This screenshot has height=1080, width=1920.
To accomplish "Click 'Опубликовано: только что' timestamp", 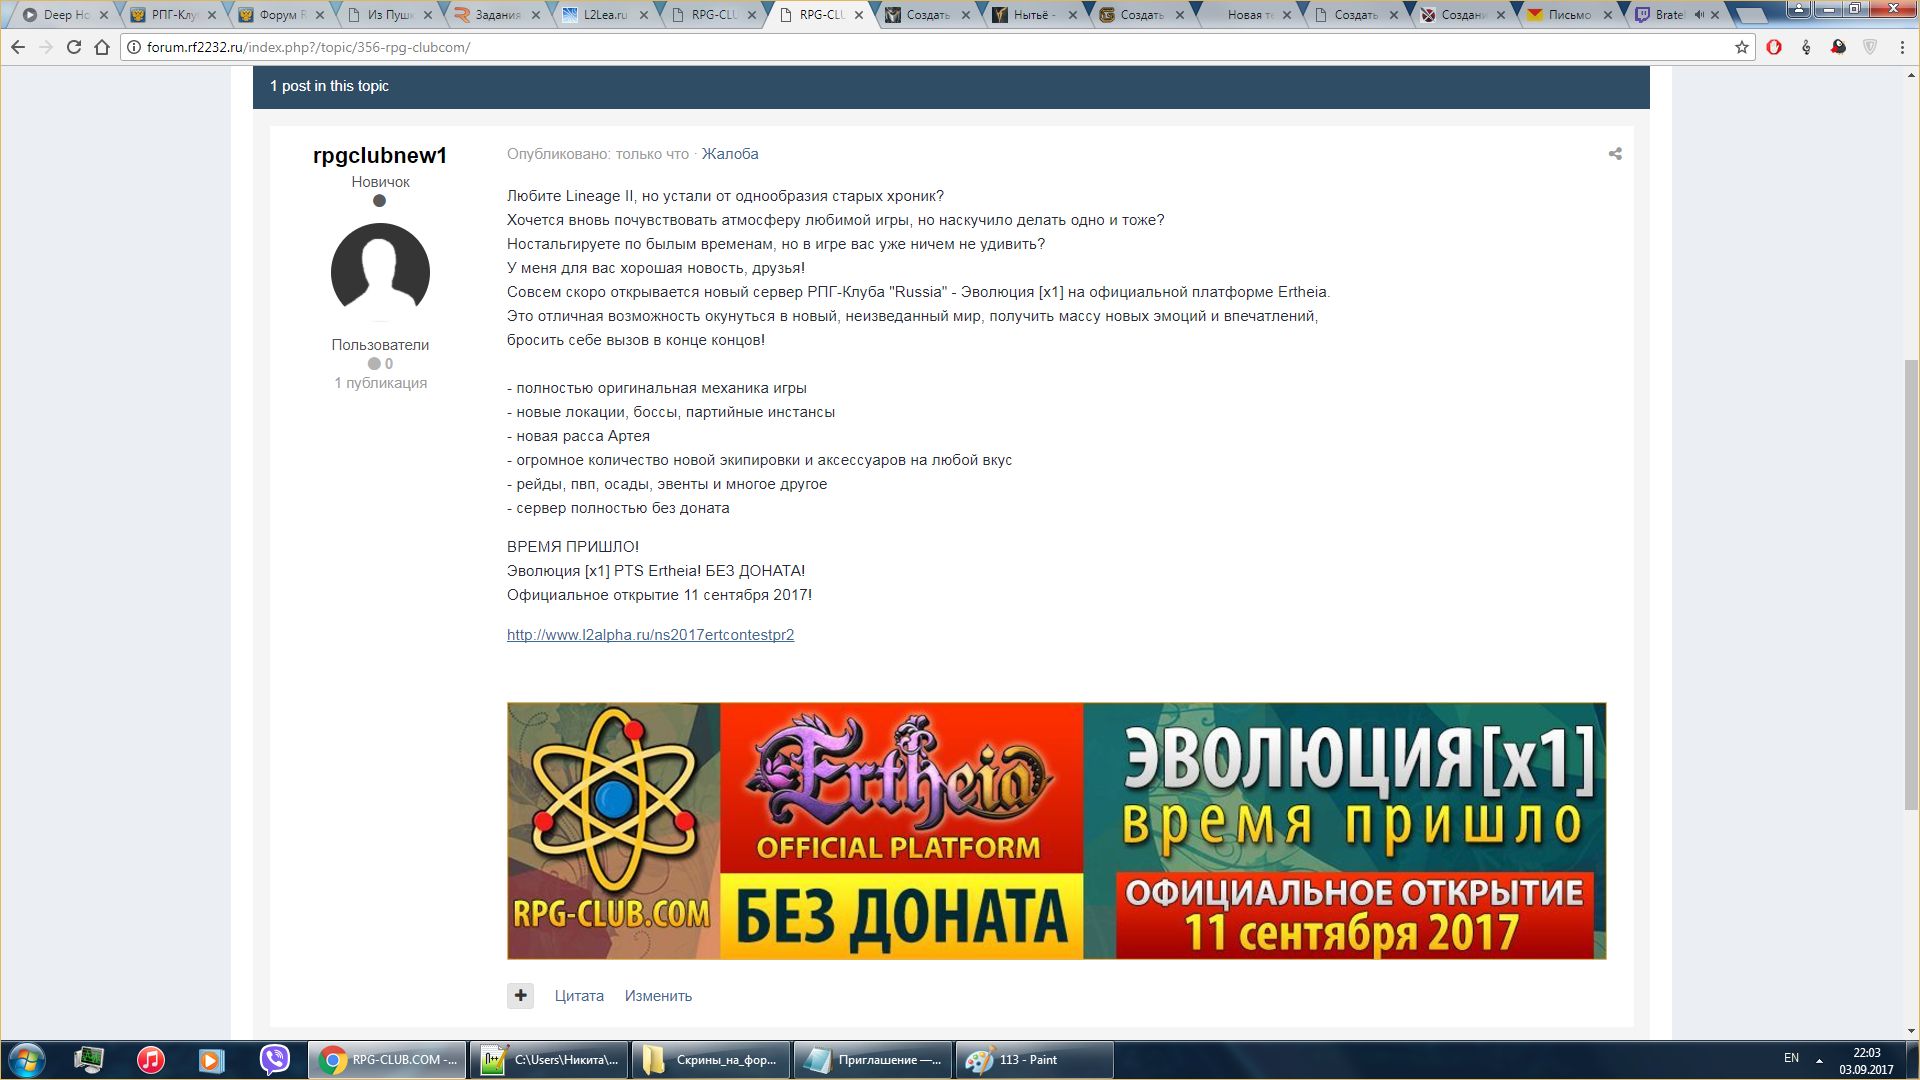I will coord(597,154).
